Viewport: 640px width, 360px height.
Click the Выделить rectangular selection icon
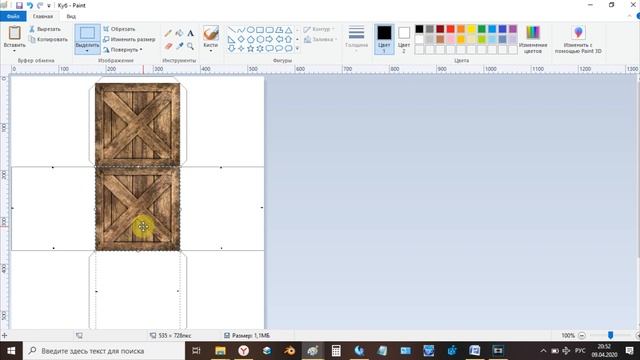point(87,33)
